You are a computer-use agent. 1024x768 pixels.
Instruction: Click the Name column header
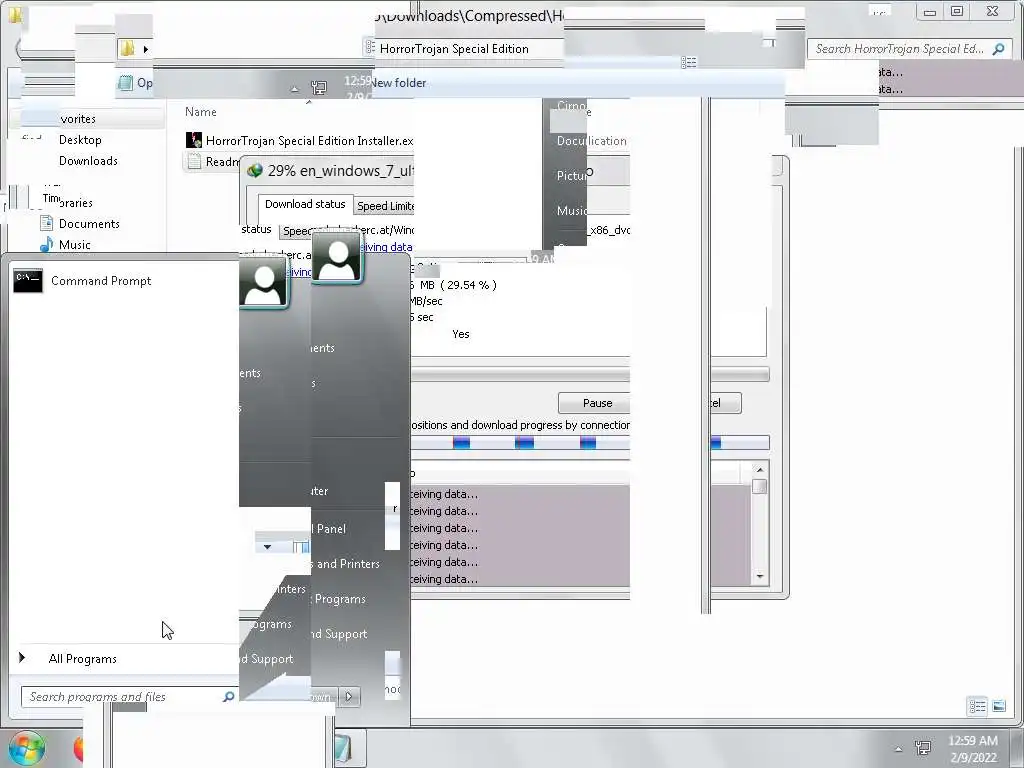[x=200, y=112]
